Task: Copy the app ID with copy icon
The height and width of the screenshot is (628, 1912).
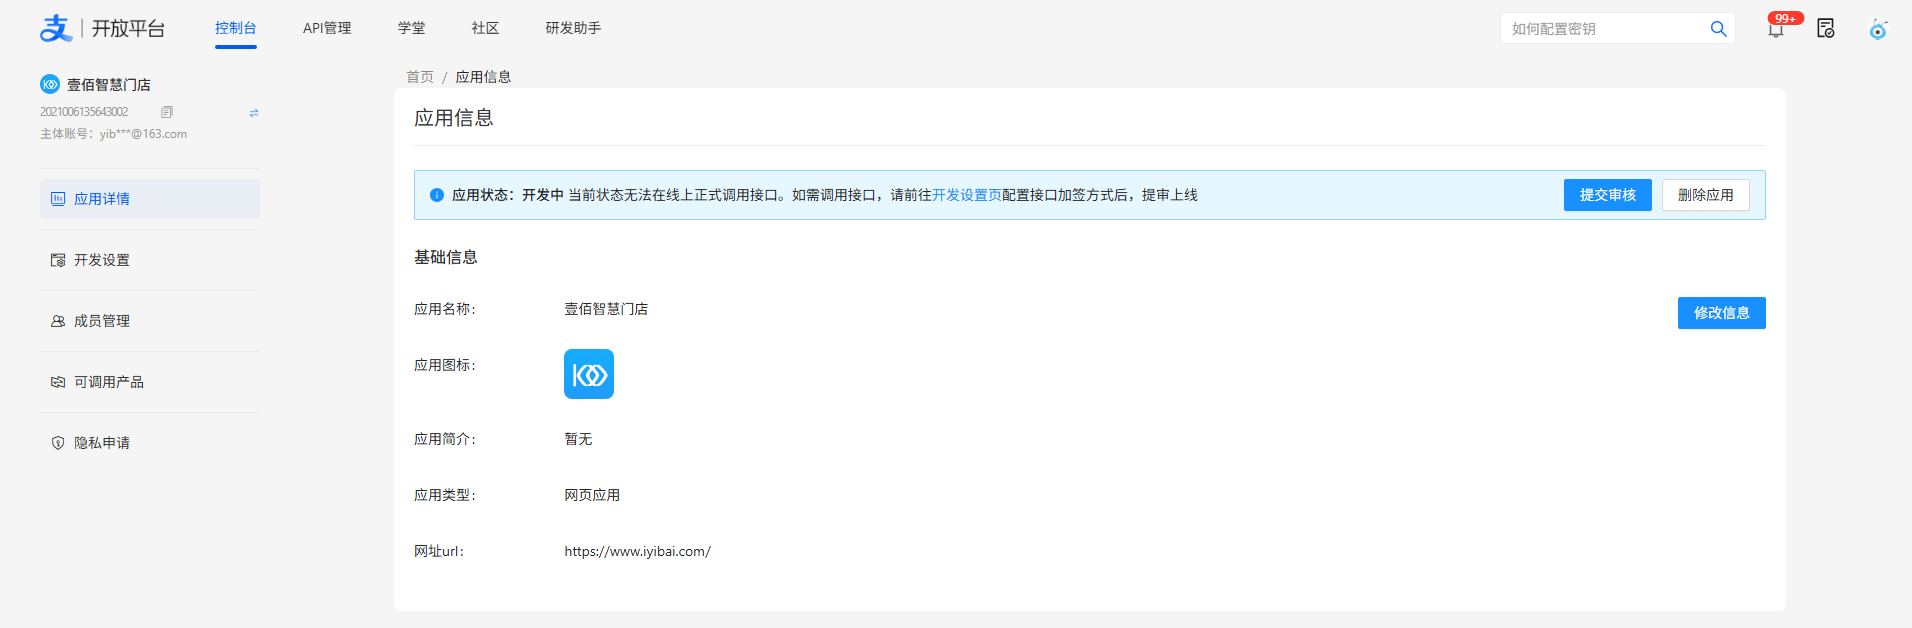Action: (167, 112)
